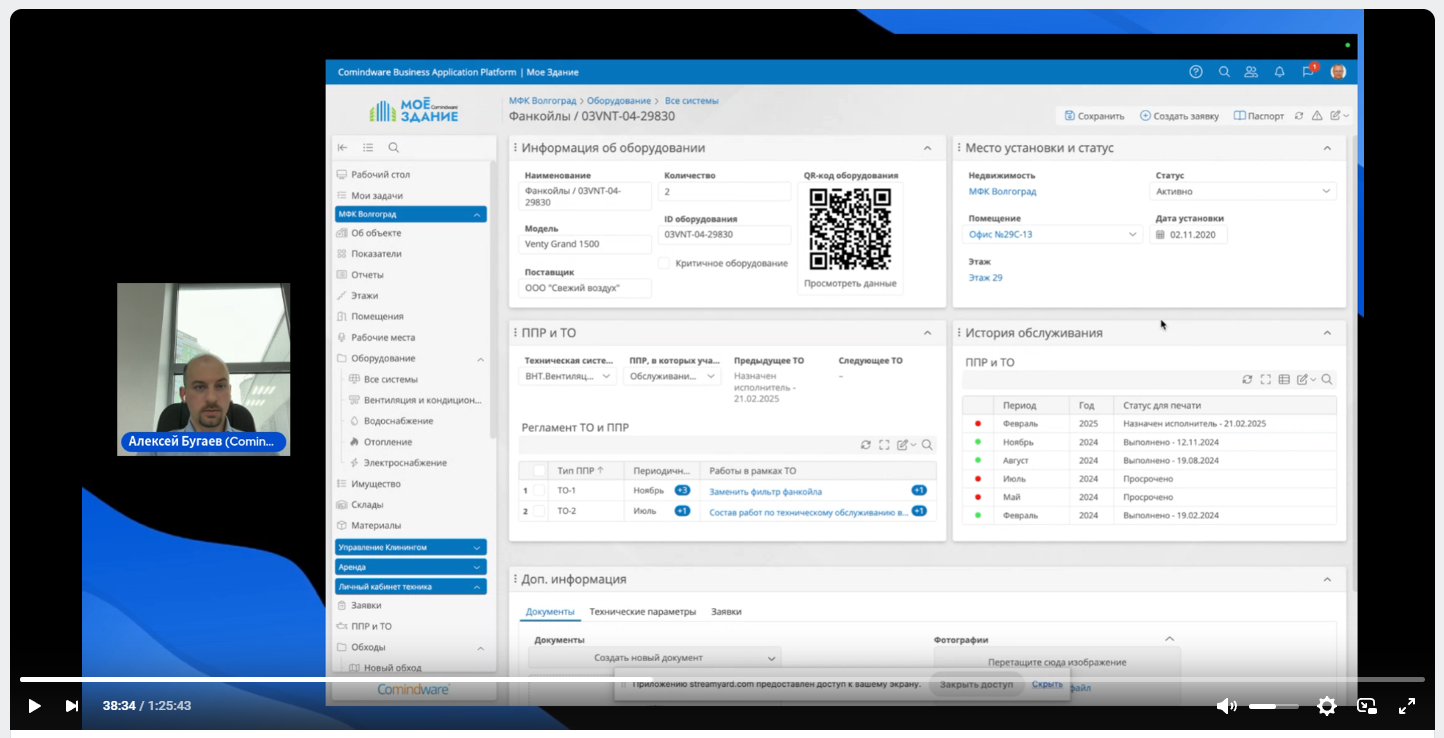Adjust the video volume slider

coord(1273,706)
